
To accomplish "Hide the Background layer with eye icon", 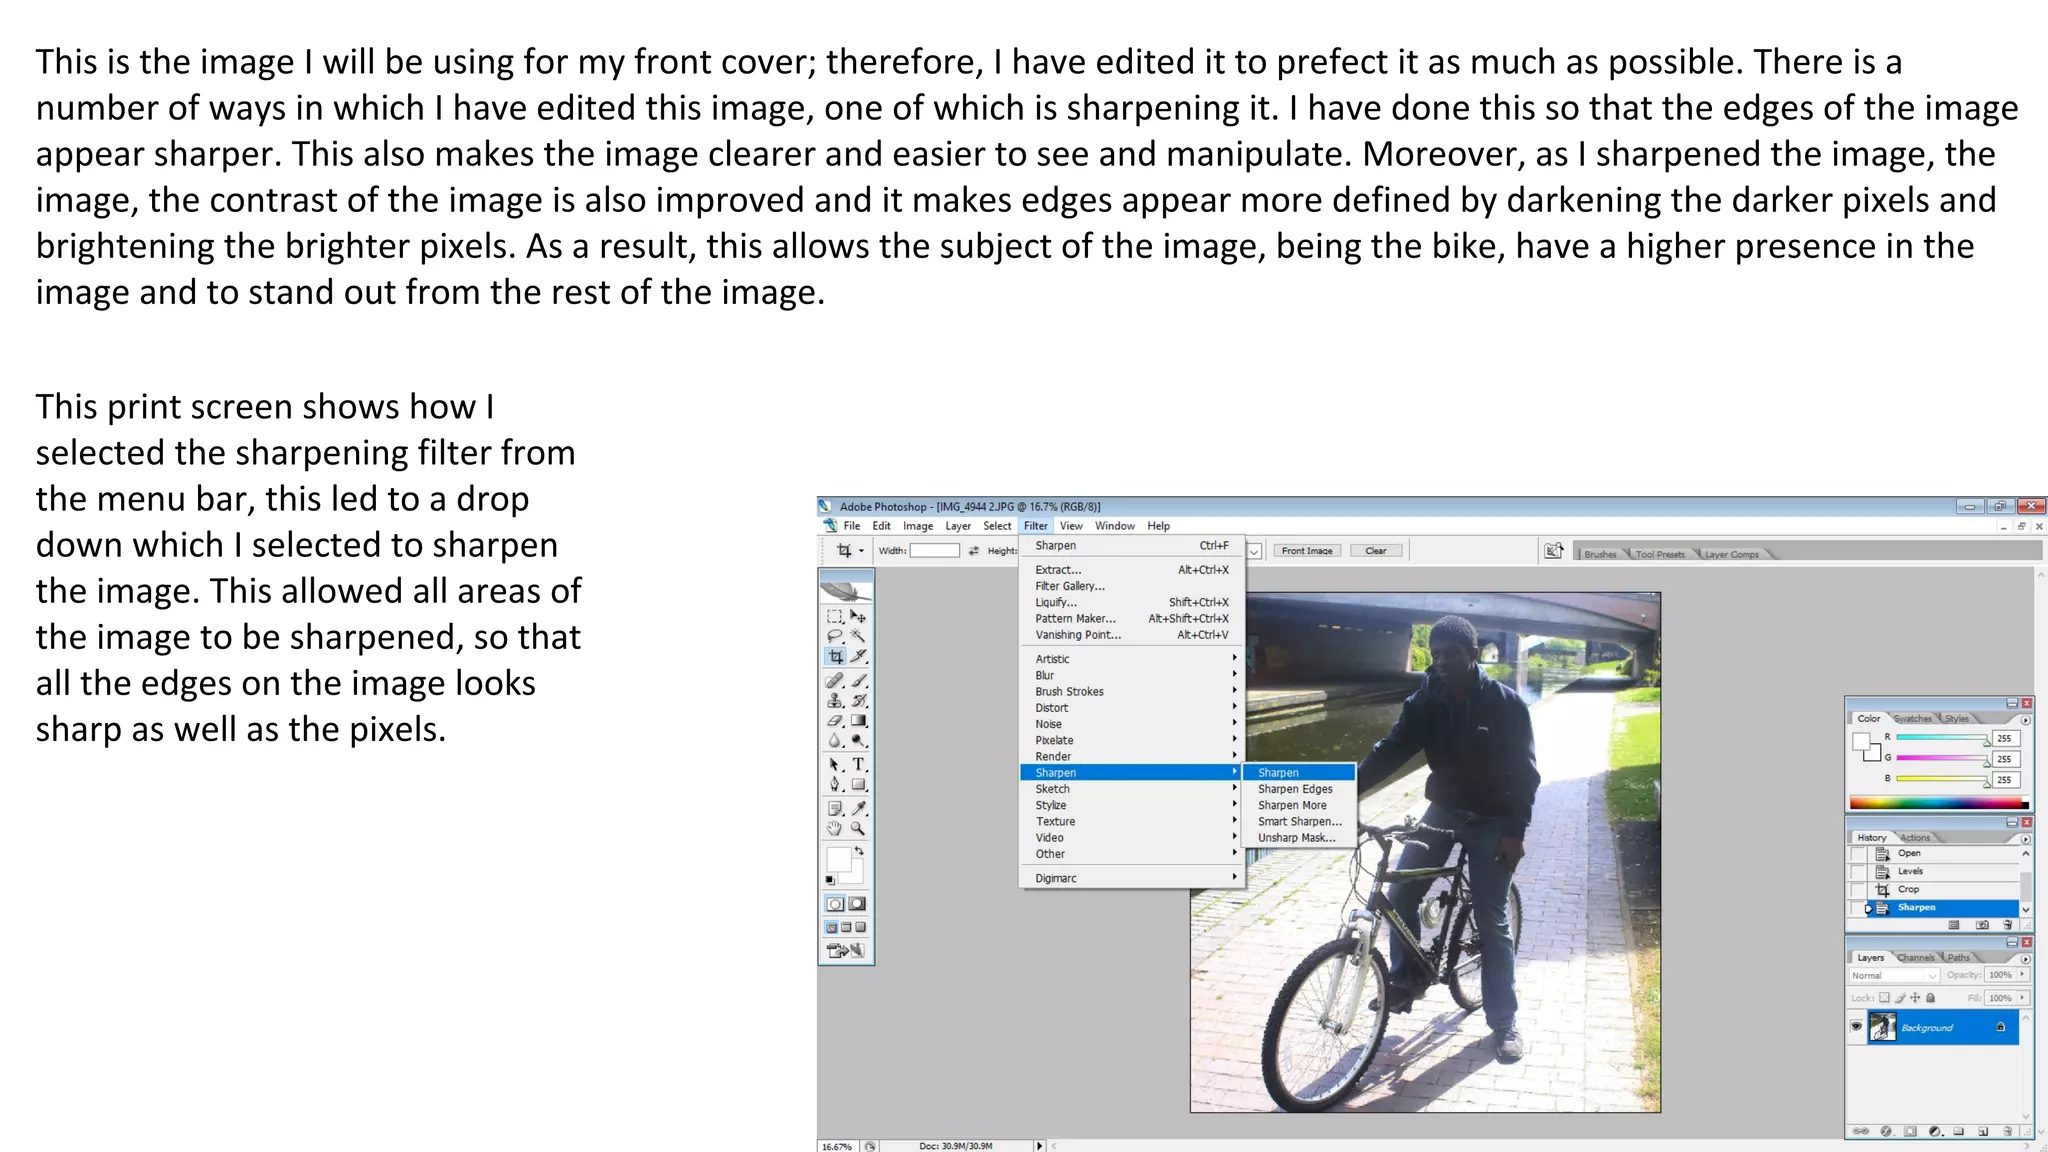I will [x=1857, y=1027].
